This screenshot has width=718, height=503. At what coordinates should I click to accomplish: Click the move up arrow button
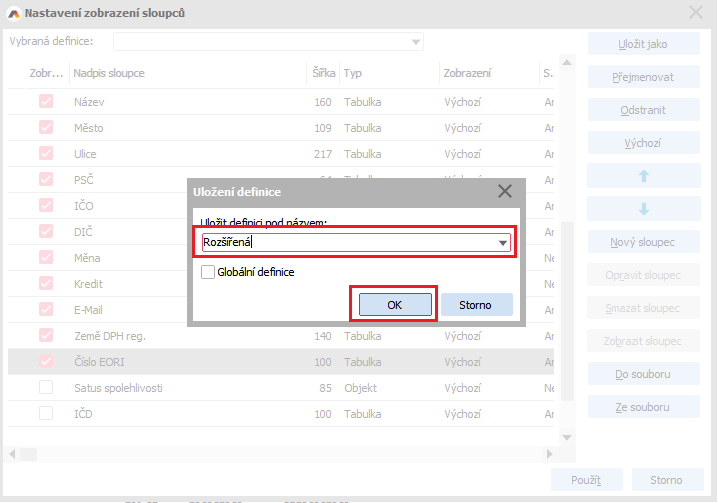click(643, 176)
